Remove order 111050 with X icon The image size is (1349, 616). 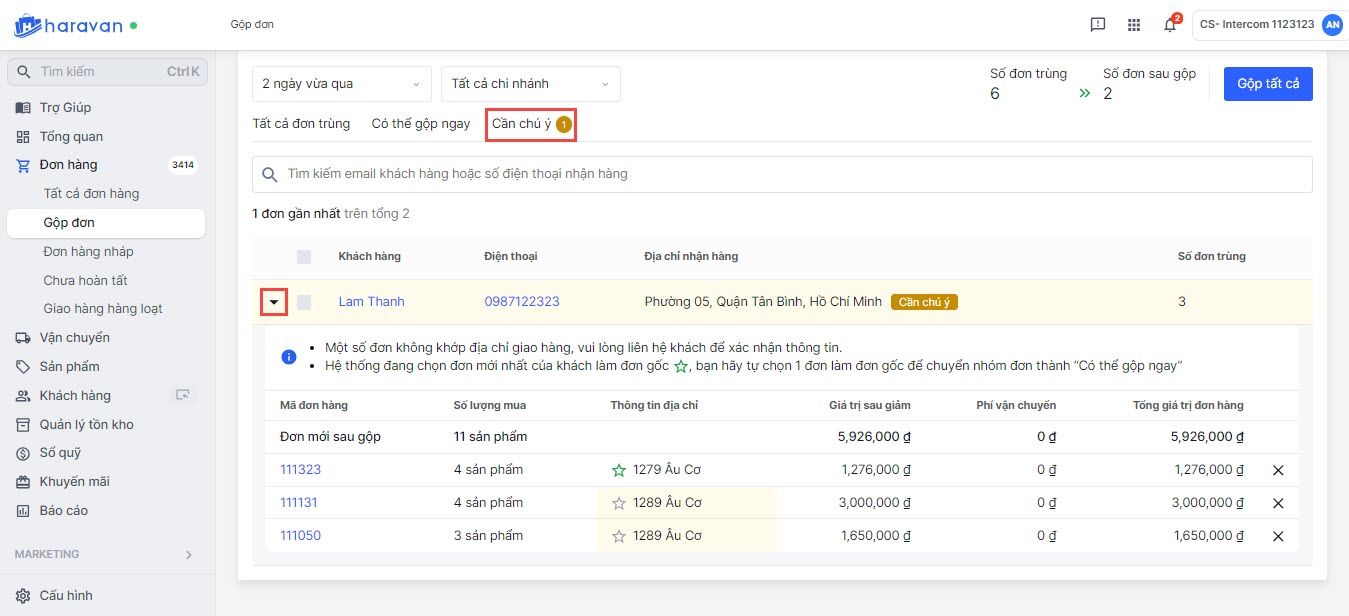1278,536
